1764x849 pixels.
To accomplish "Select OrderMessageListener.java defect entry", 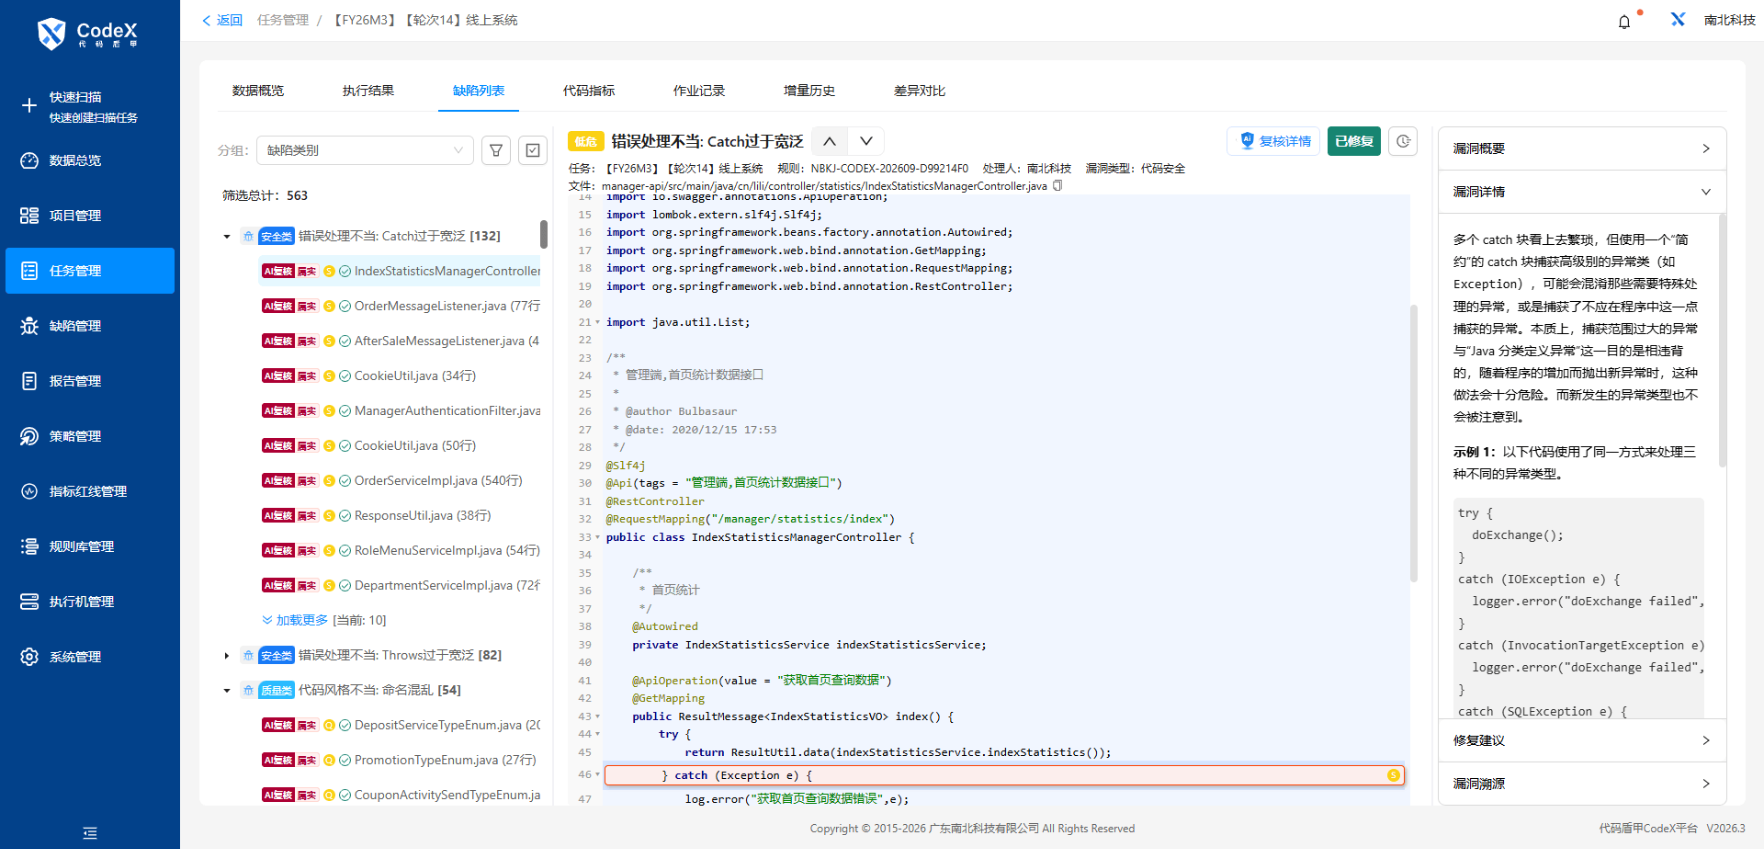I will [x=447, y=306].
